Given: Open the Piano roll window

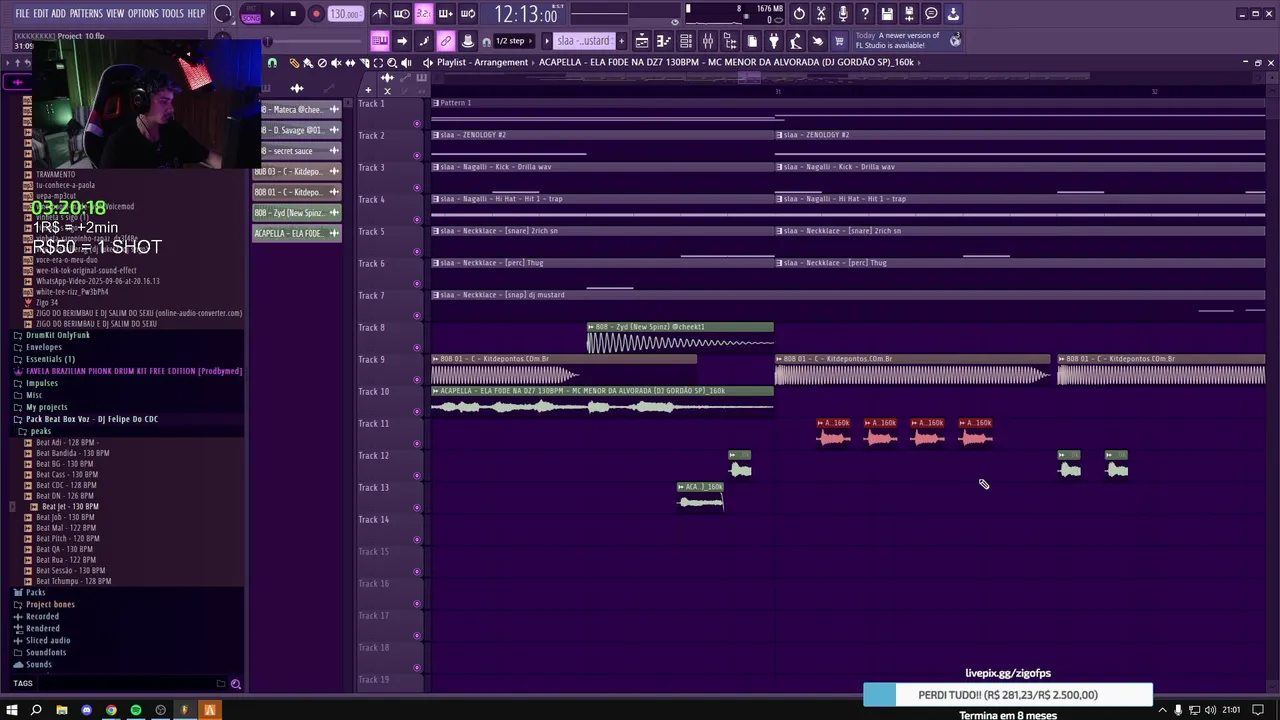Looking at the screenshot, I should [x=664, y=41].
